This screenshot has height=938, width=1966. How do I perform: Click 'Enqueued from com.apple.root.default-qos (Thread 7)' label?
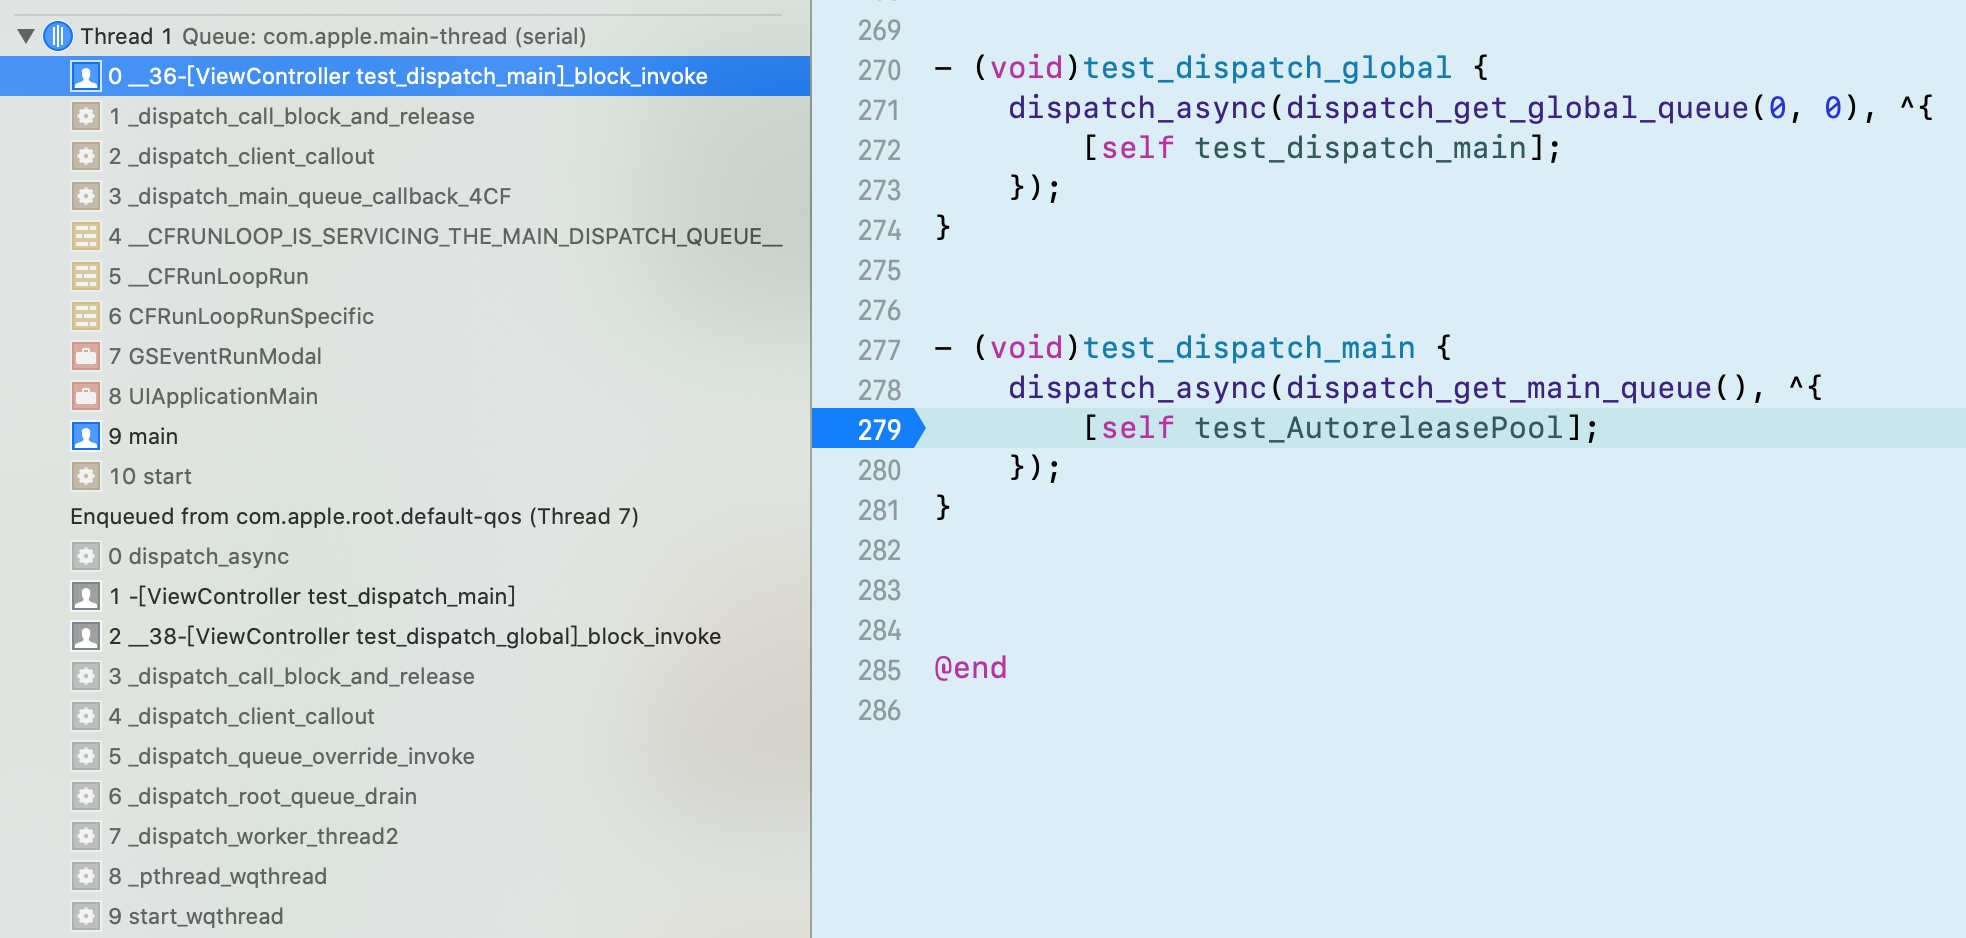pyautogui.click(x=354, y=516)
